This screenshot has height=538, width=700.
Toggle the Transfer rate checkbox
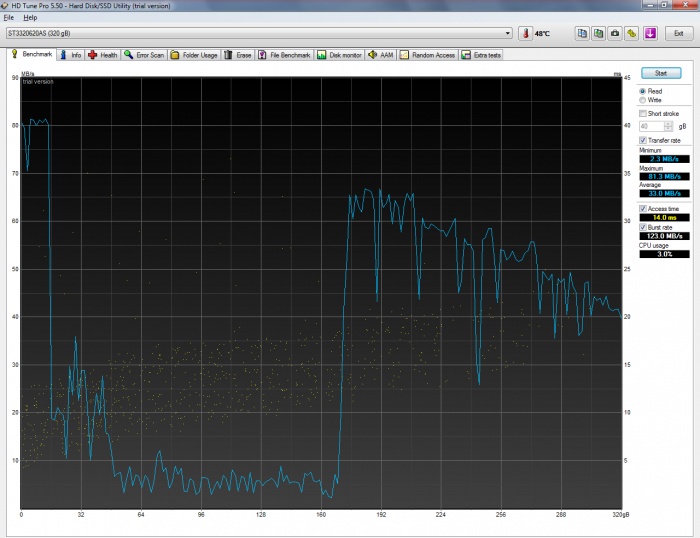click(643, 140)
